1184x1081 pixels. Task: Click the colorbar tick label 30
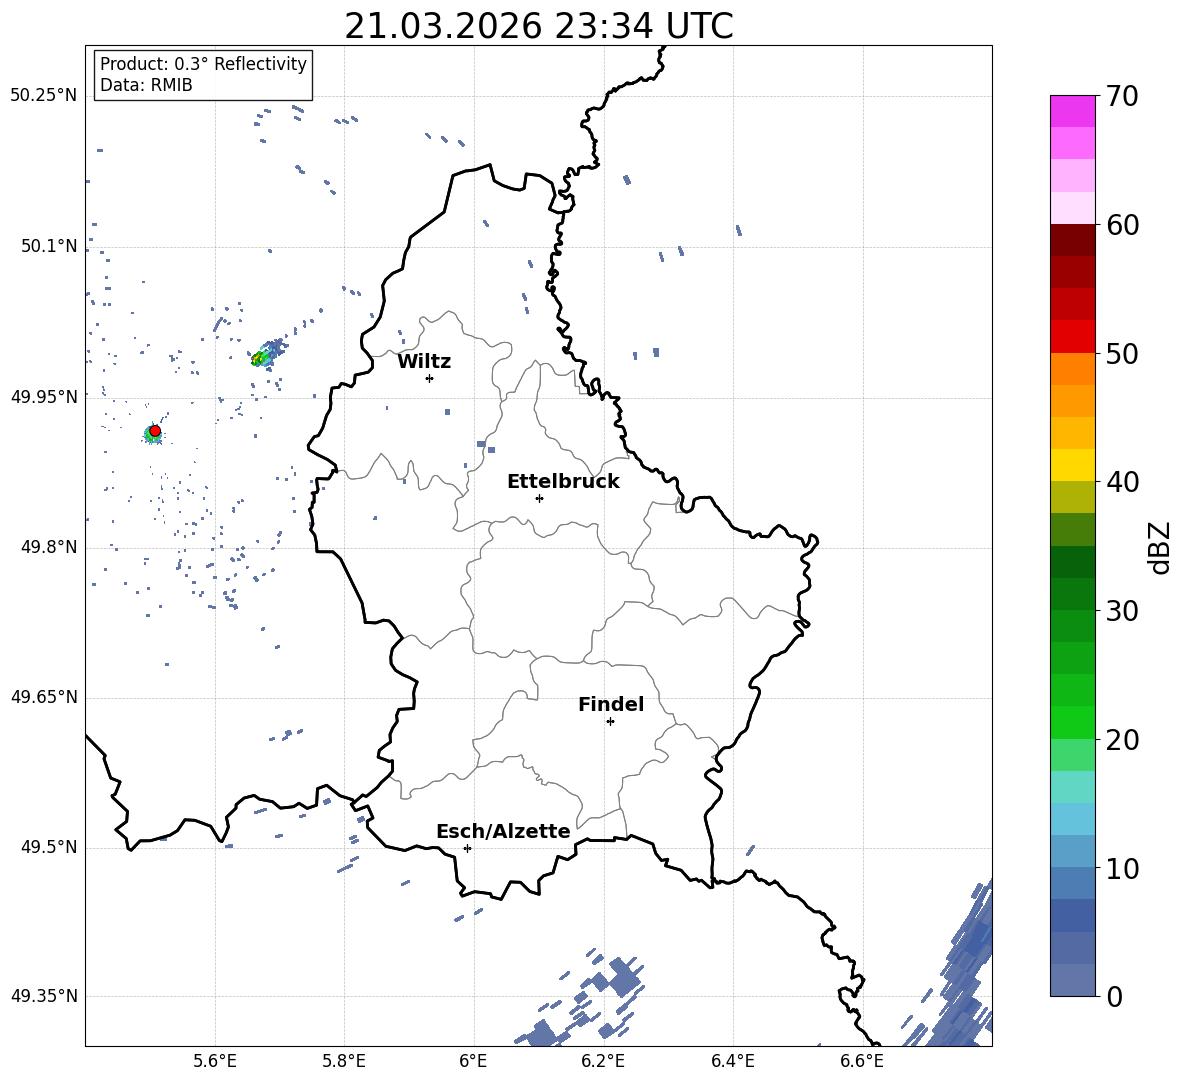(1123, 611)
